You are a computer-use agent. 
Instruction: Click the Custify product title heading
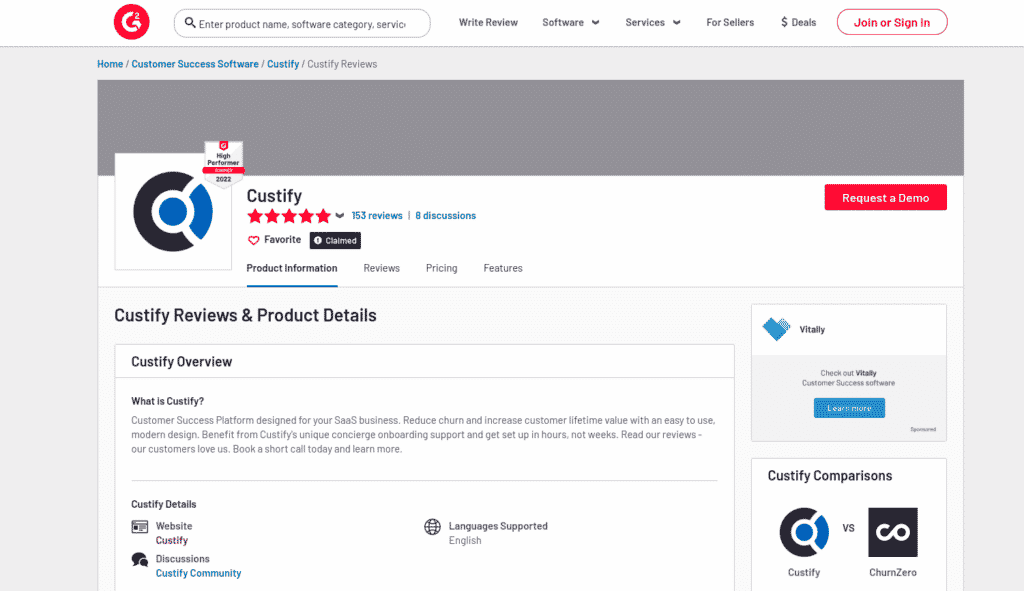tap(274, 195)
